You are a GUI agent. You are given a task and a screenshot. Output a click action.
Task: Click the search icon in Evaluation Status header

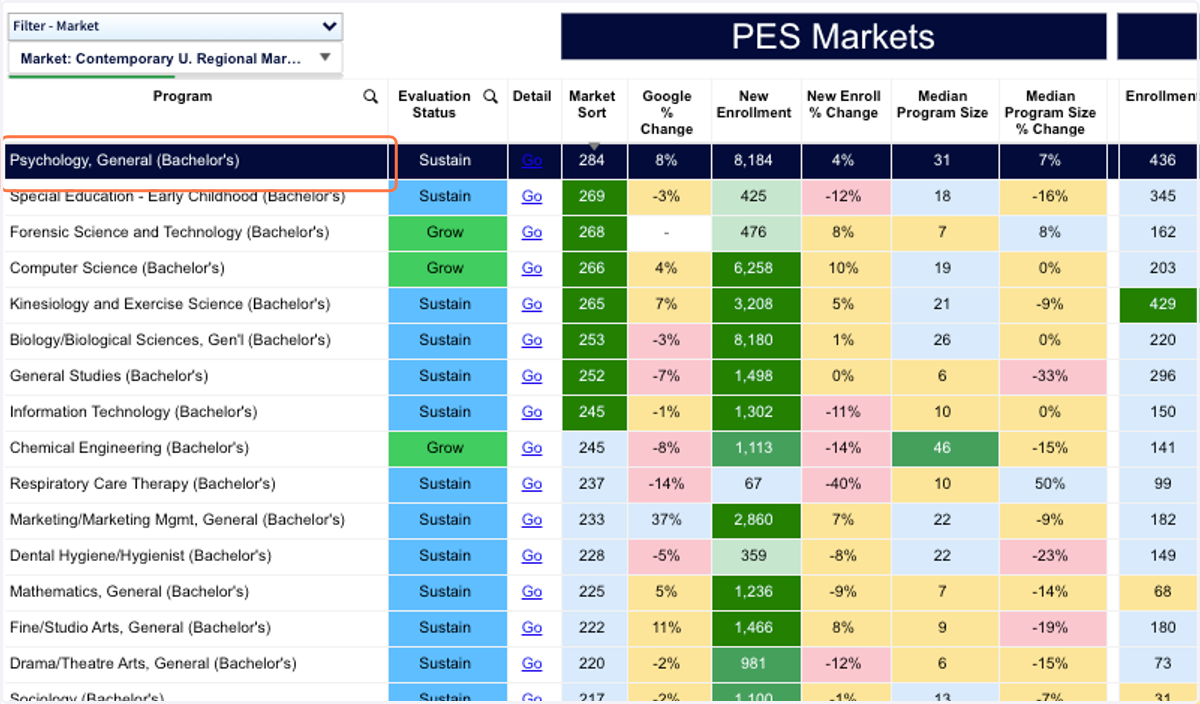[x=491, y=97]
